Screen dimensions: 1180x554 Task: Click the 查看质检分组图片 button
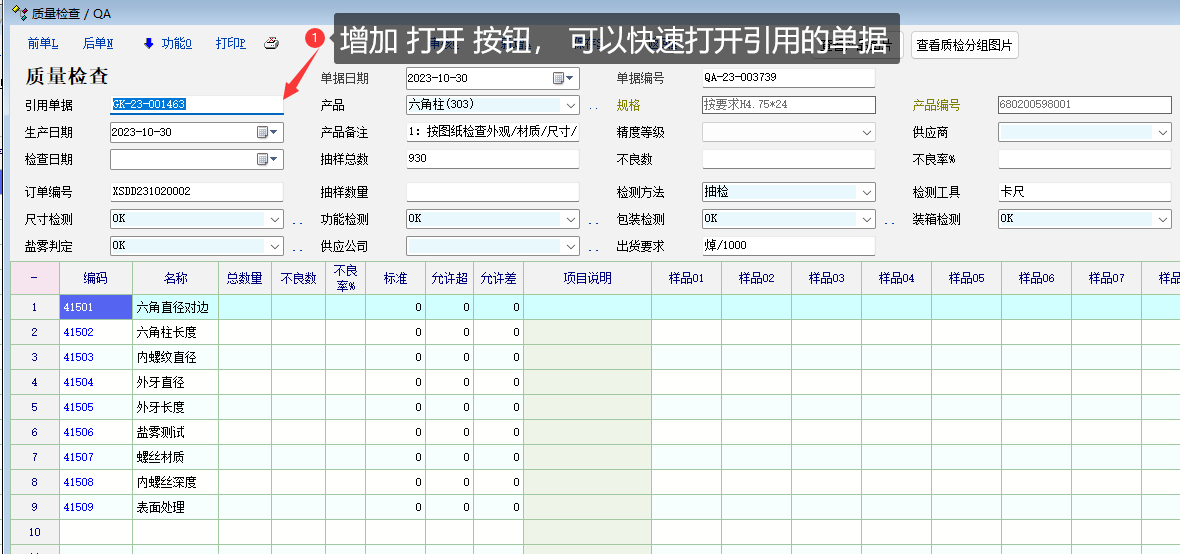click(x=964, y=45)
